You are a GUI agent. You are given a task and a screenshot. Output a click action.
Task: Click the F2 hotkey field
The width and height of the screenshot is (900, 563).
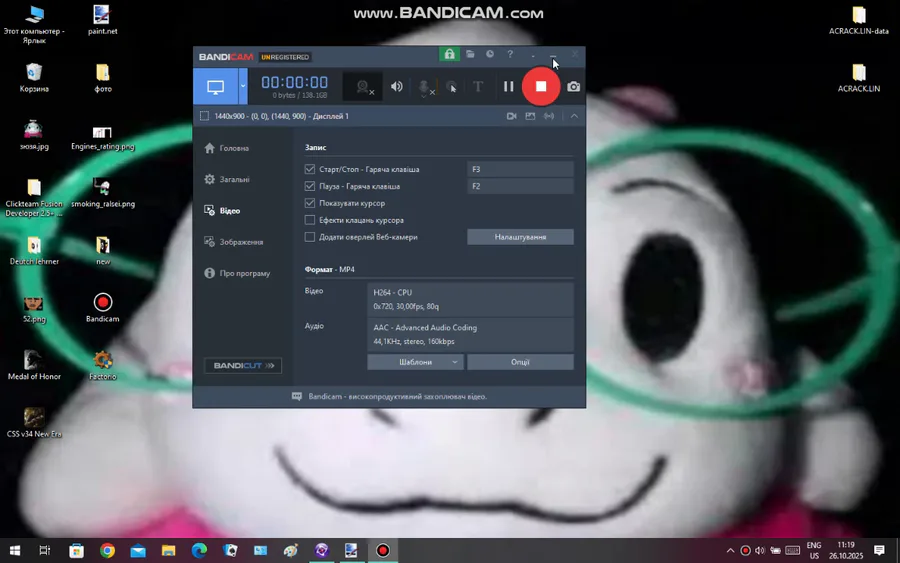(520, 186)
